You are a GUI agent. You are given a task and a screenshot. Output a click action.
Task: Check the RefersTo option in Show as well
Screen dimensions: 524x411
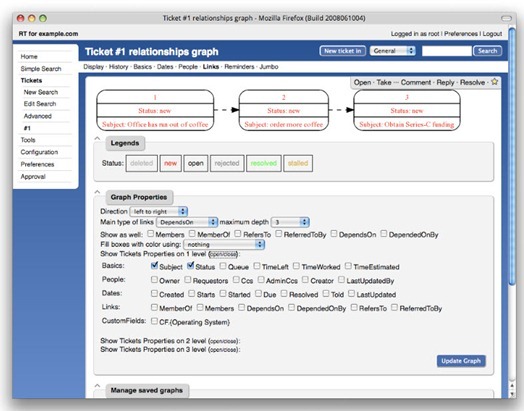(x=238, y=233)
